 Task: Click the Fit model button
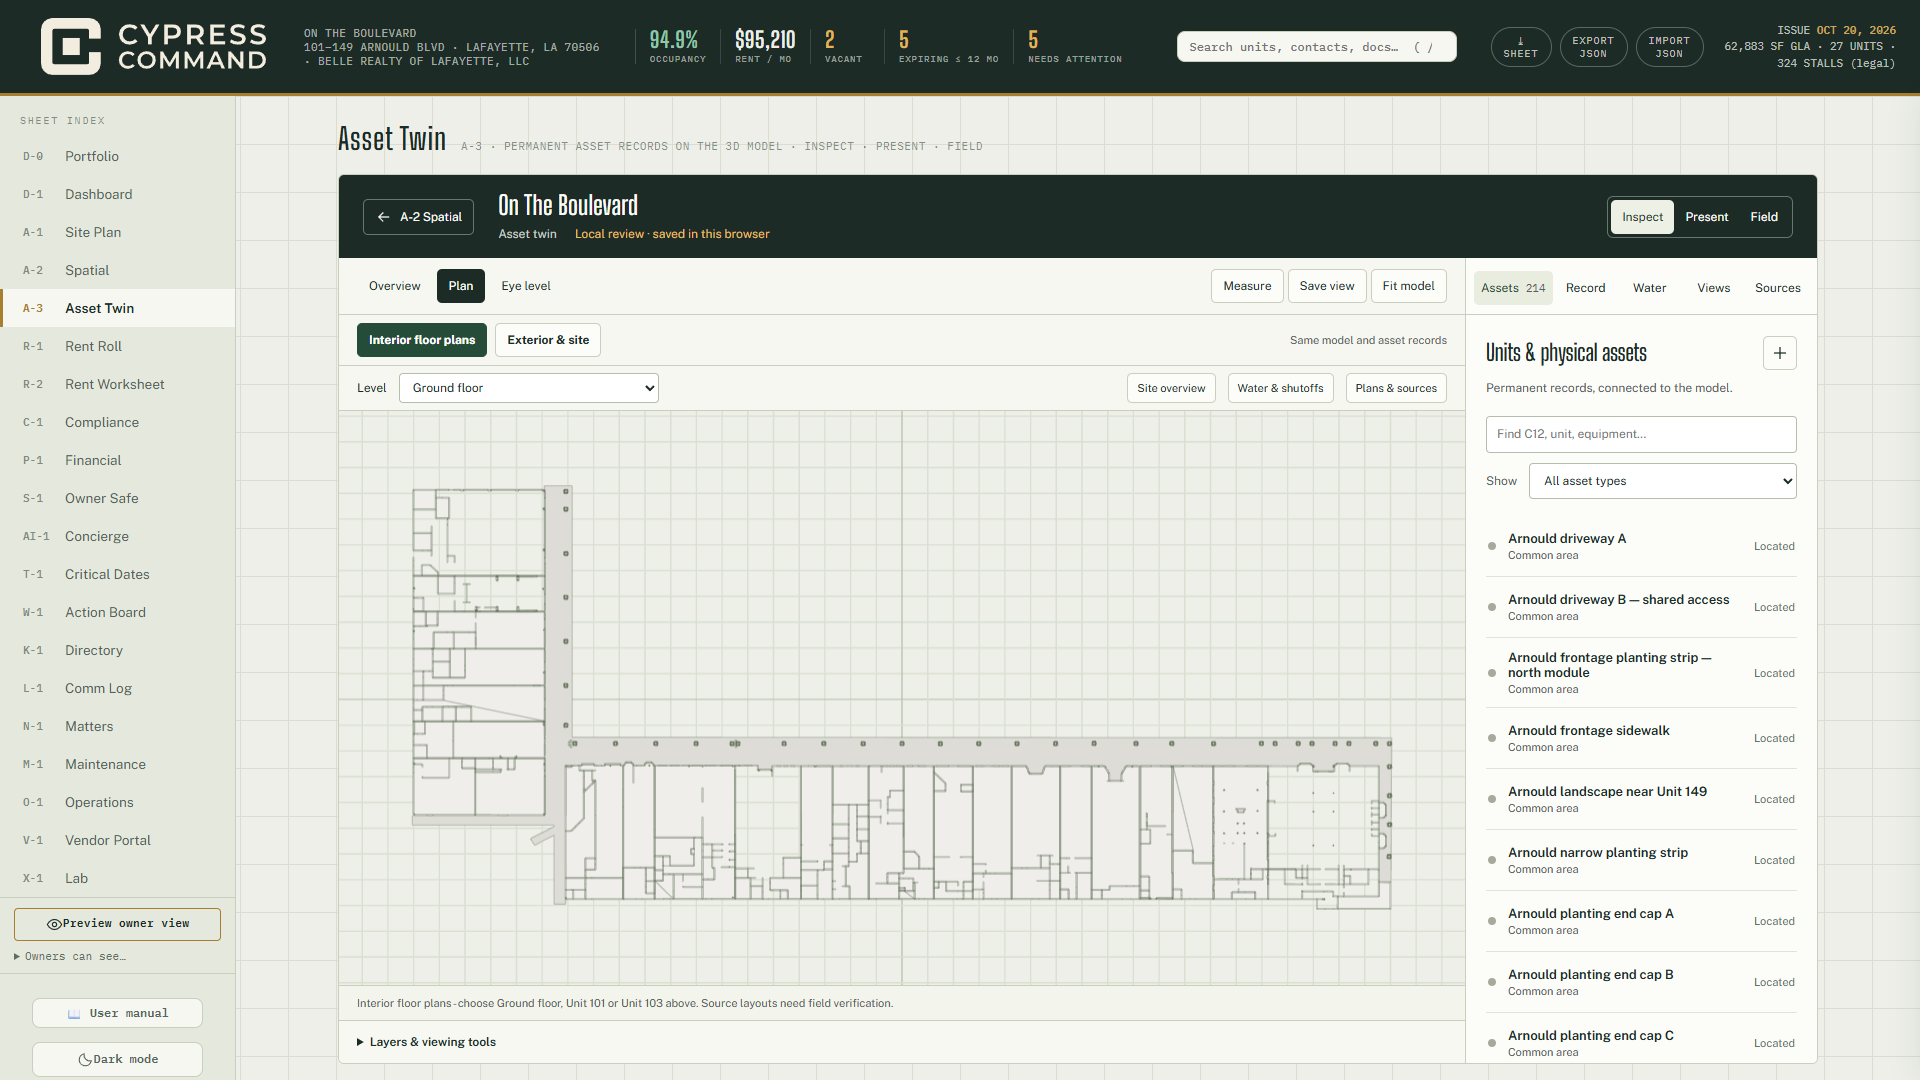pos(1408,286)
